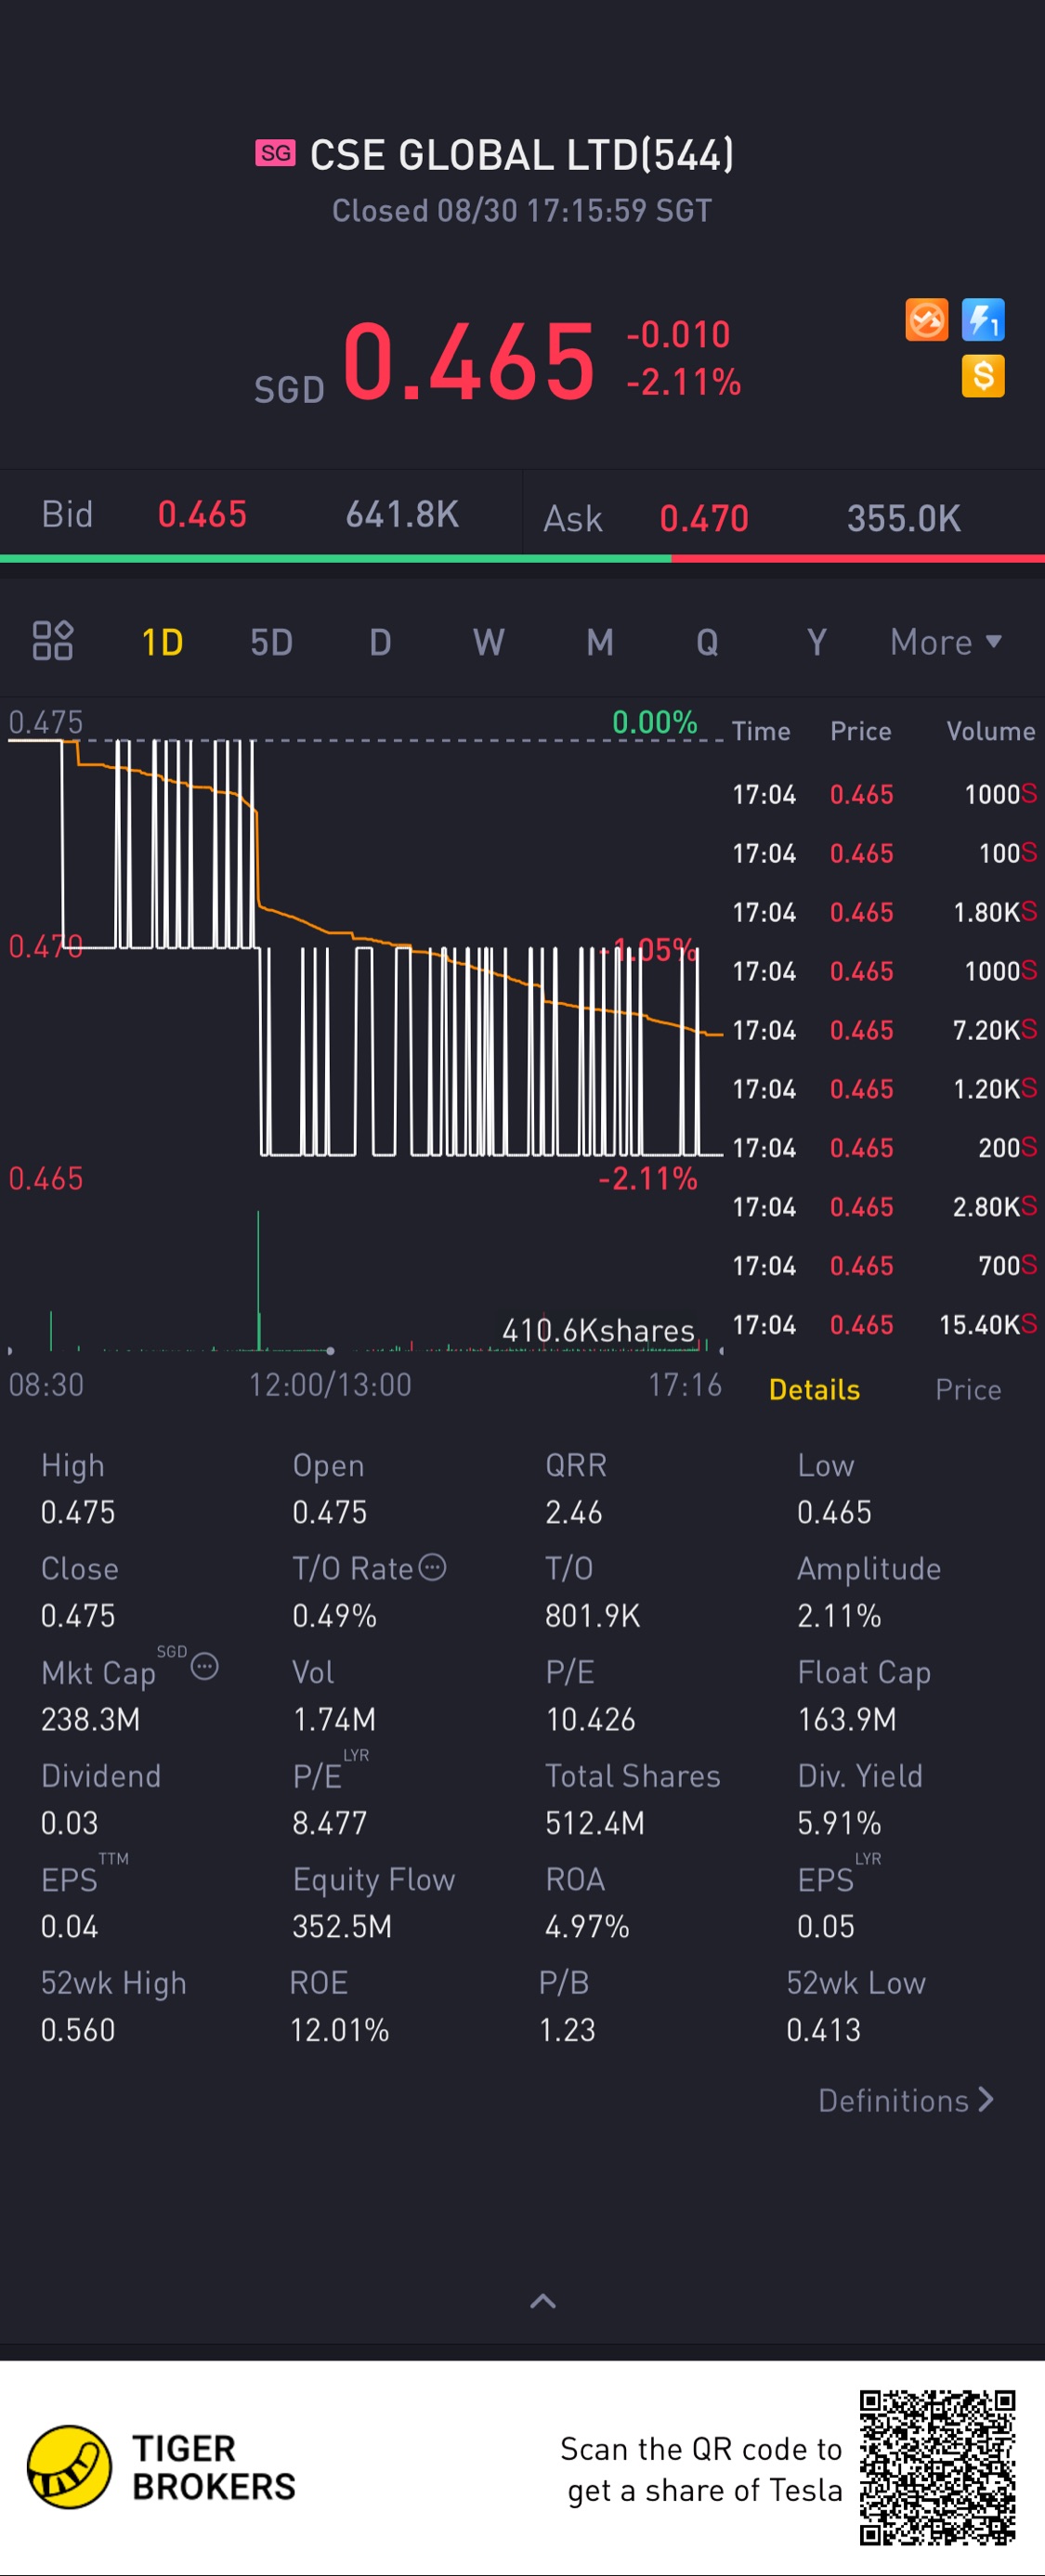
Task: Tap the Tesla share QR code
Action: [x=937, y=2467]
